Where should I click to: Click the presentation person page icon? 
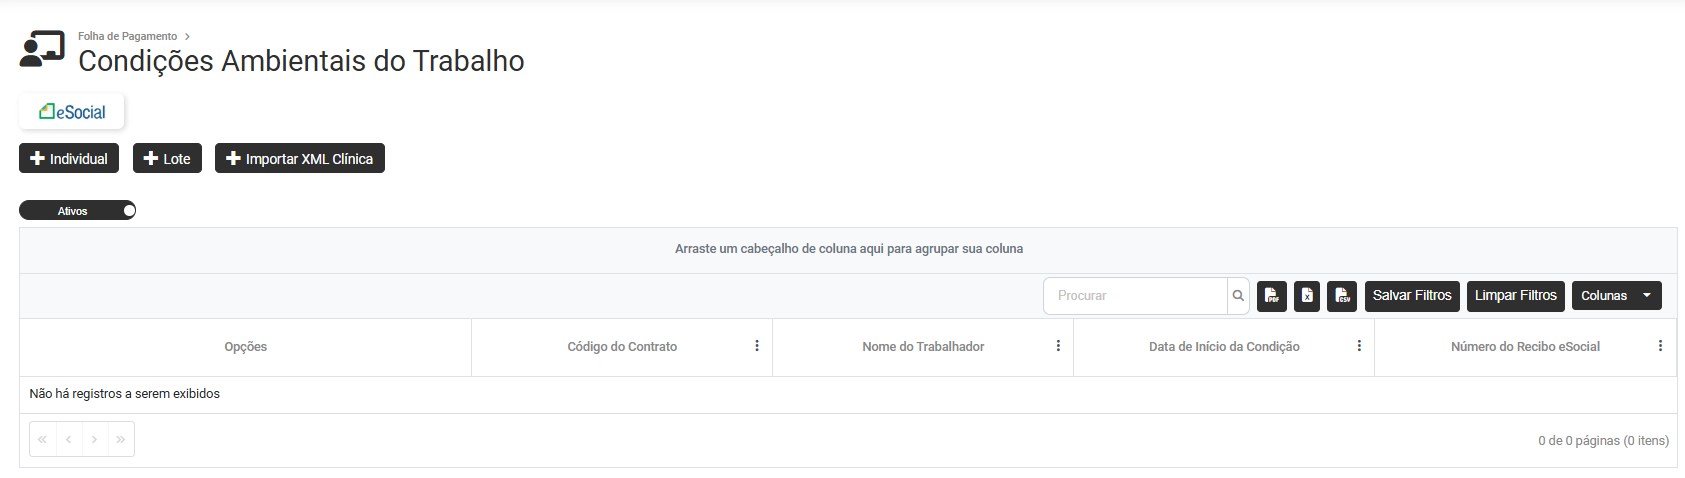pos(42,49)
